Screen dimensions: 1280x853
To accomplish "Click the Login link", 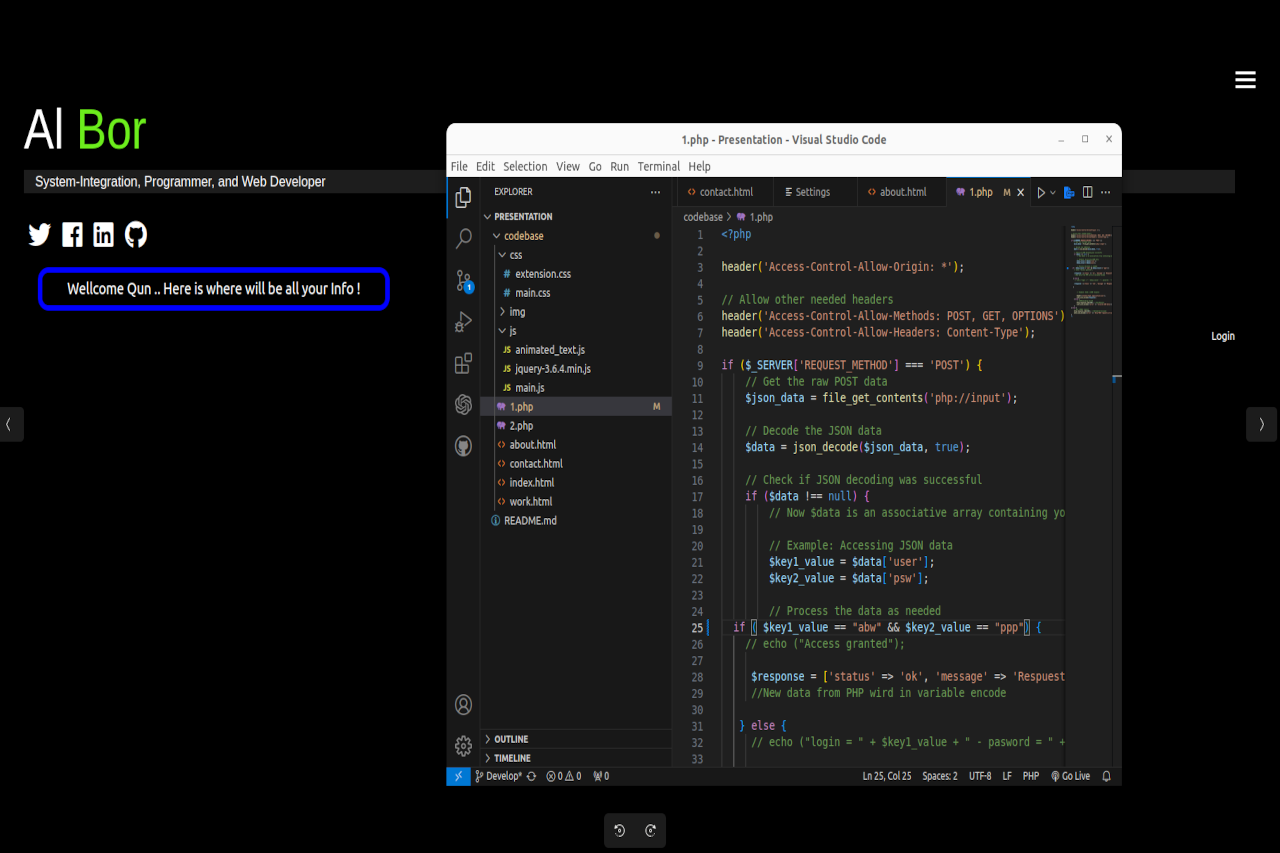I will click(x=1222, y=336).
